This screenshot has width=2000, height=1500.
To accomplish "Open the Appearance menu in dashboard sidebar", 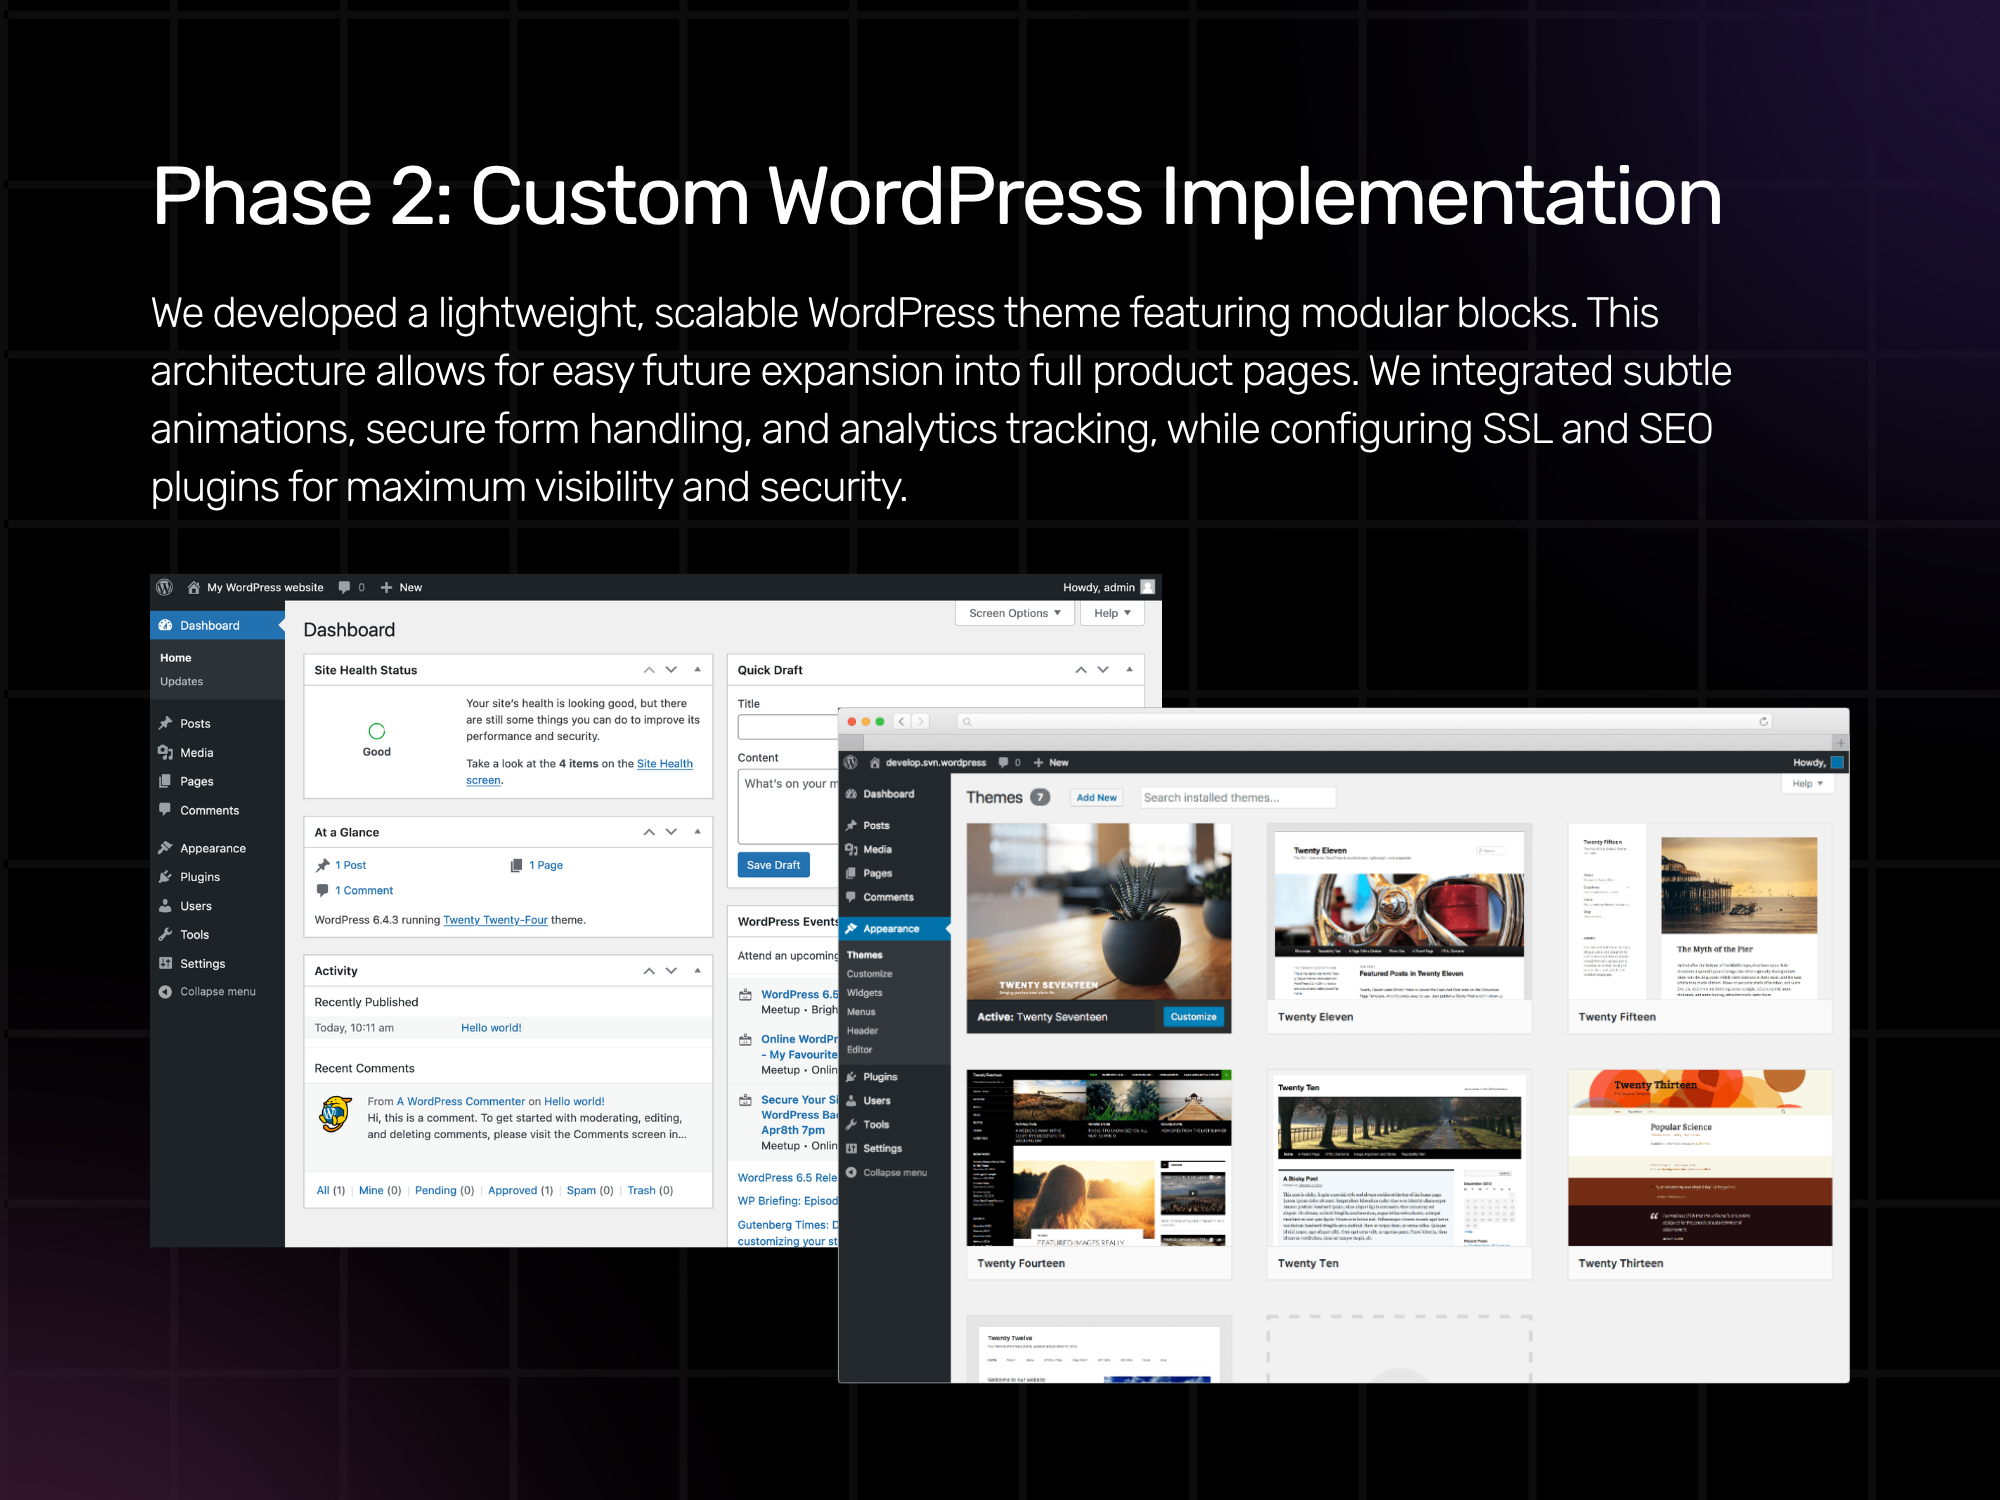I will (212, 848).
